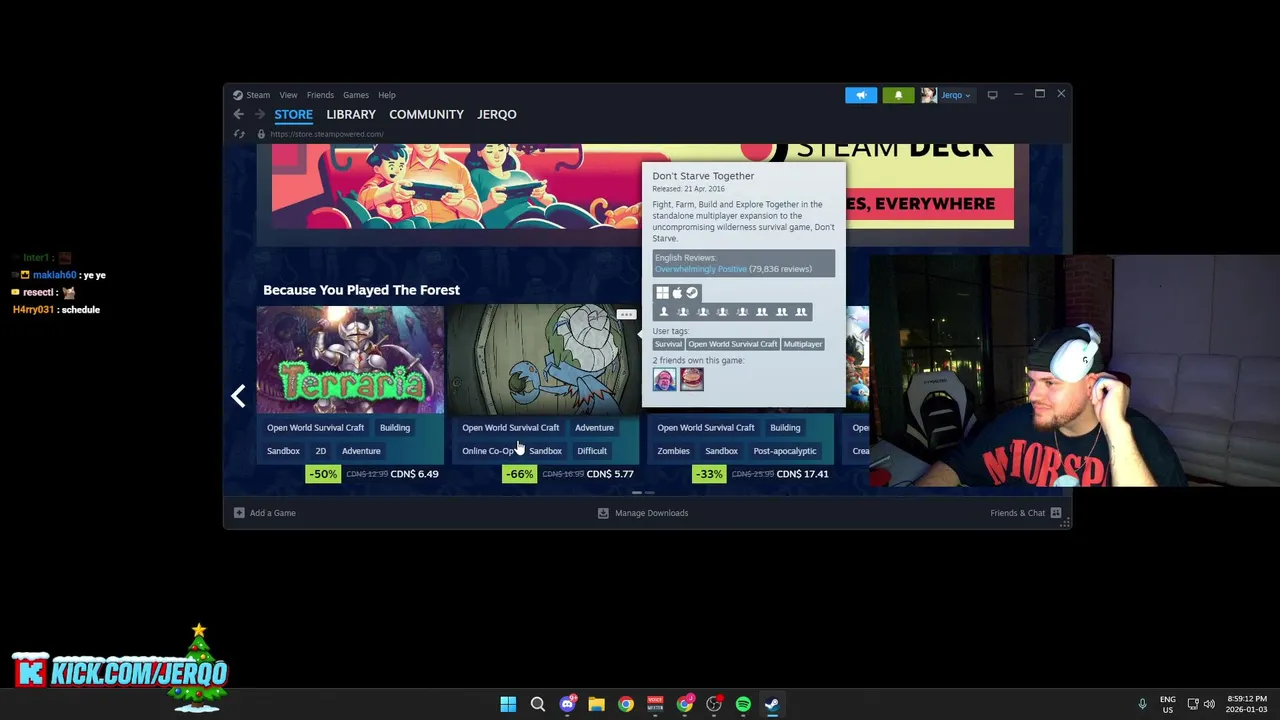Screen dimensions: 1280x720
Task: Click the Zombies tag on the third card
Action: tap(673, 451)
